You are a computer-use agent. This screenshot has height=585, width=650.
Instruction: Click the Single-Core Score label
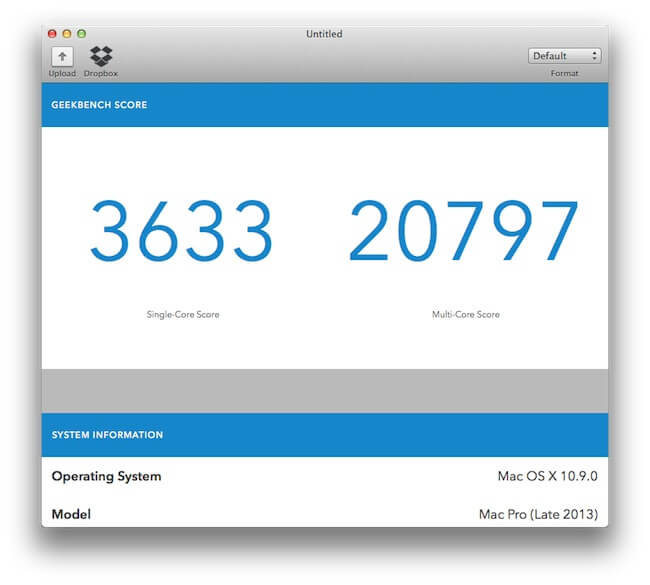coord(183,314)
